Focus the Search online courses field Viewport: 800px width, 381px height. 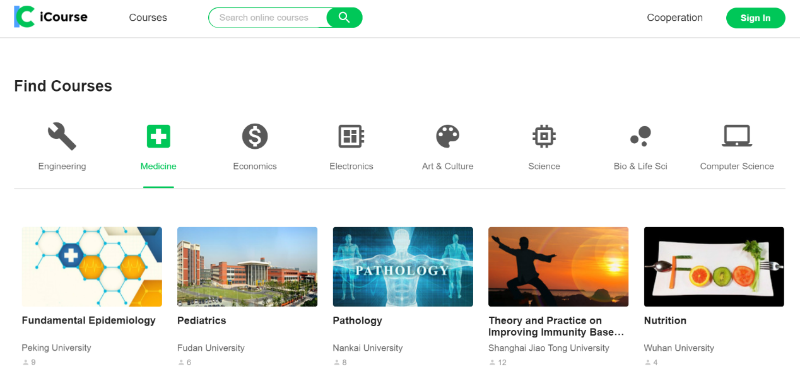pos(267,17)
